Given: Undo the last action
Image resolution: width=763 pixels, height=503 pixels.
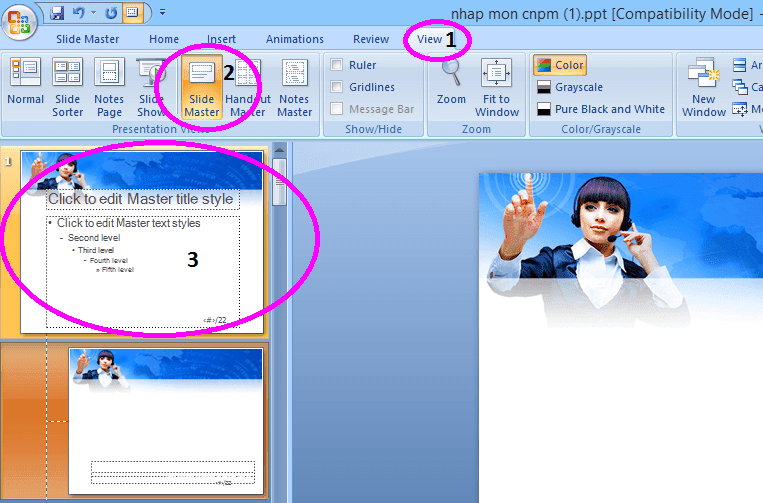Looking at the screenshot, I should 79,13.
